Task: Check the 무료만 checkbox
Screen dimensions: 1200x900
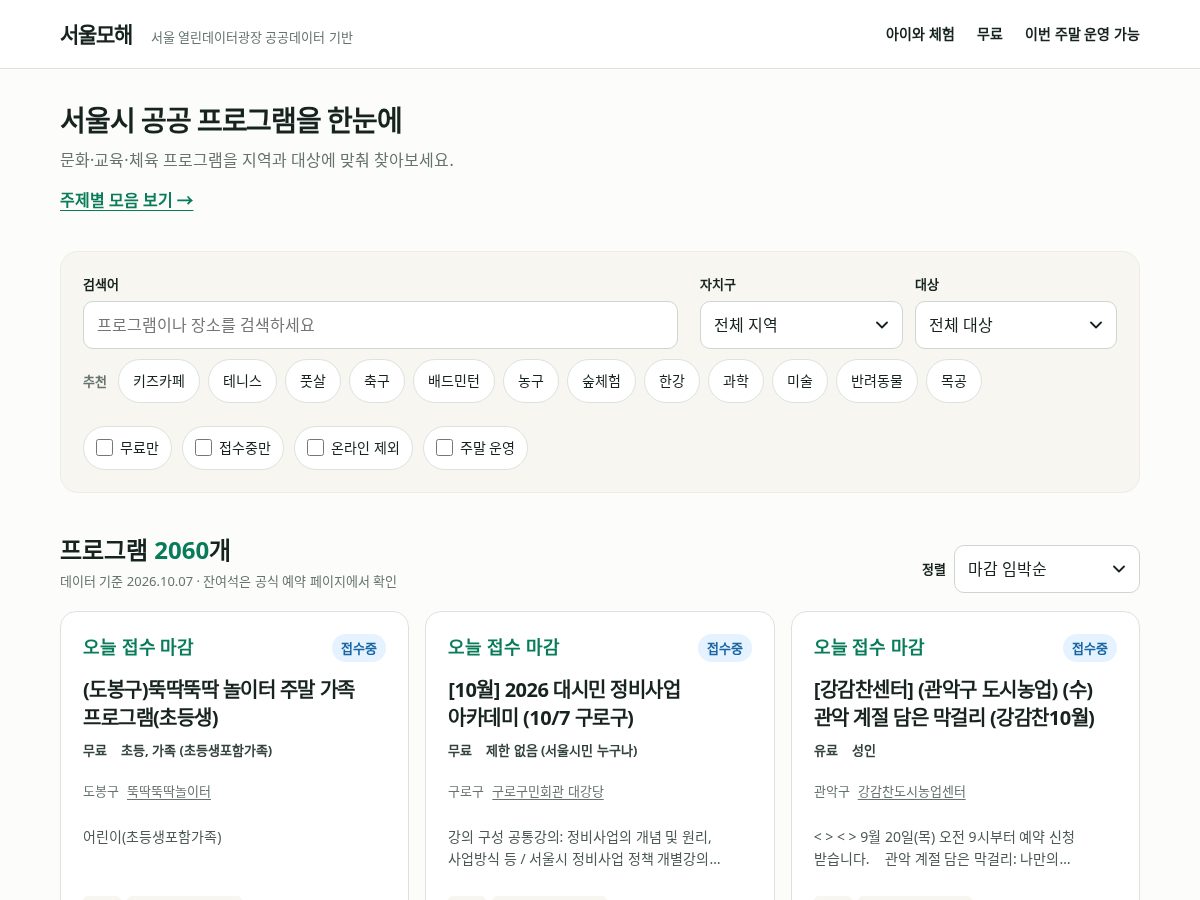Action: coord(104,448)
